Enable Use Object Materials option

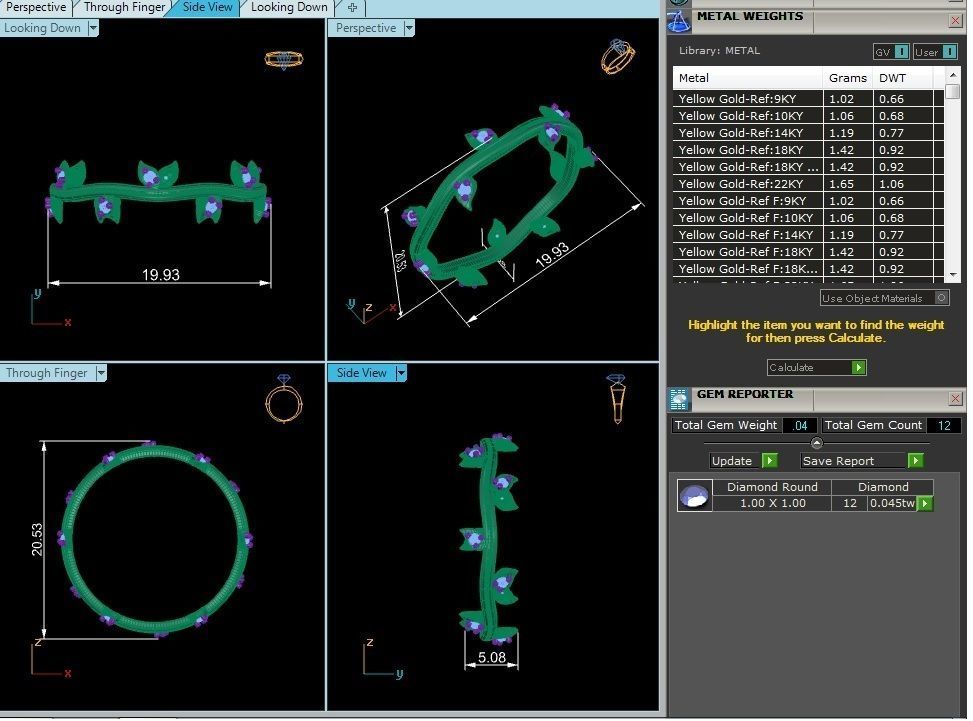pos(941,298)
